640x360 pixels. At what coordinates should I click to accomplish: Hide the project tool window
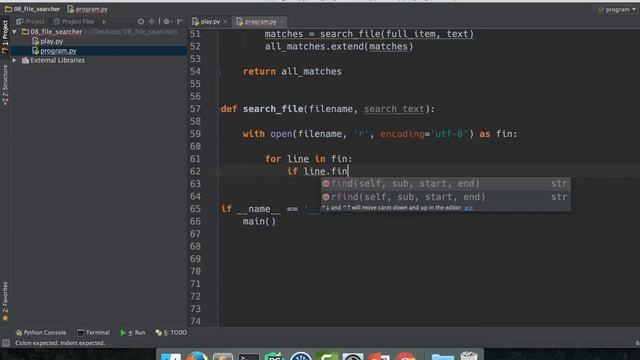(180, 21)
